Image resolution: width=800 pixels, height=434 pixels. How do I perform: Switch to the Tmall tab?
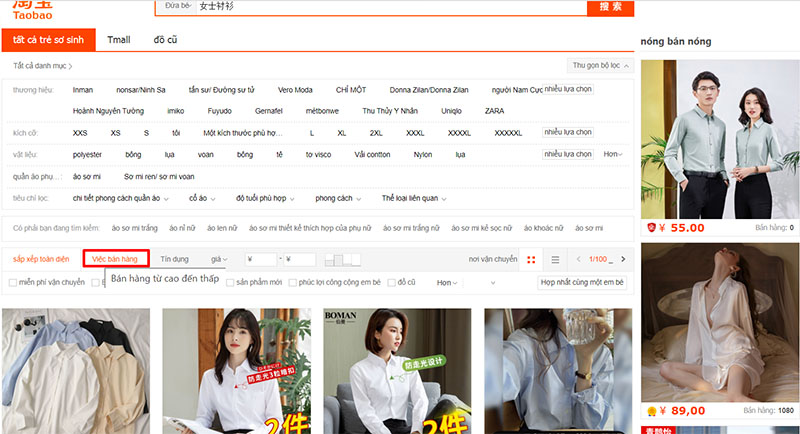coord(119,40)
